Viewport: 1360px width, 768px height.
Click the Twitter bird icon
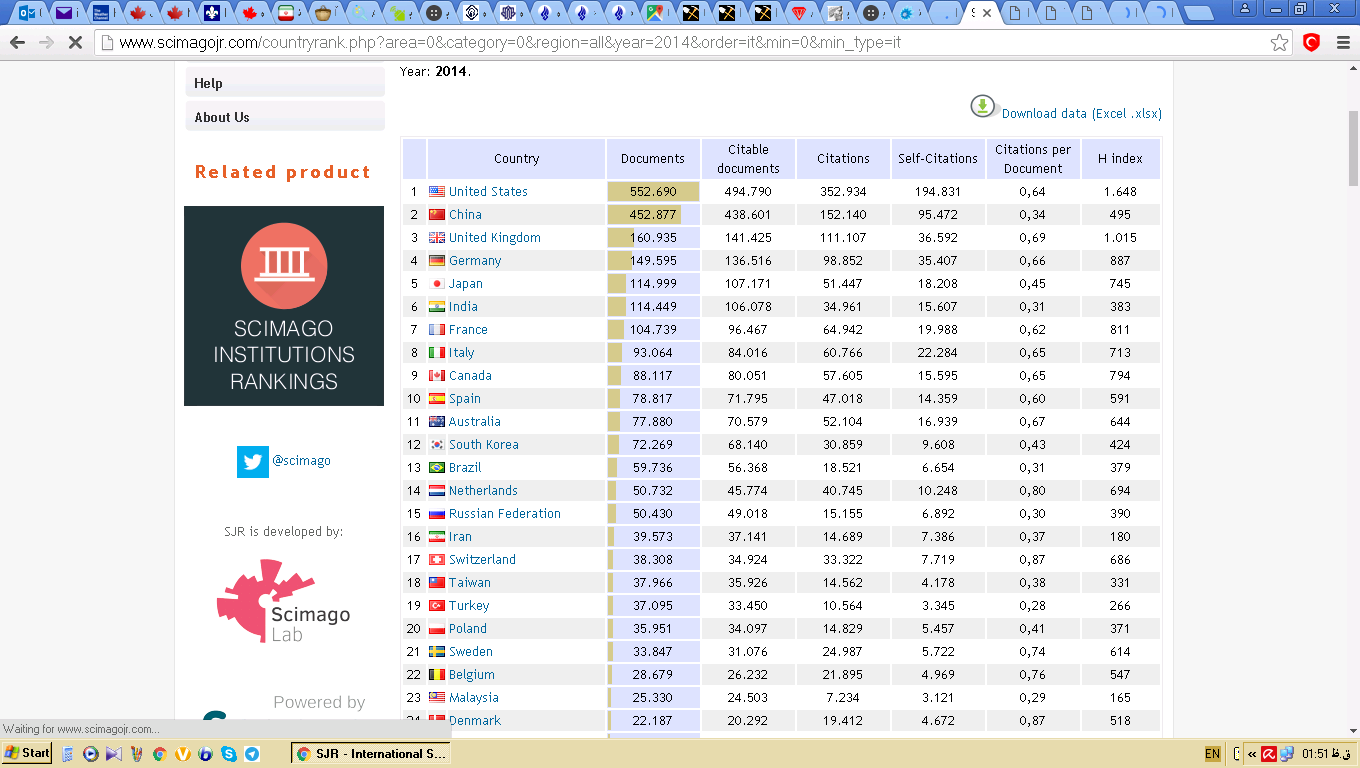click(253, 461)
